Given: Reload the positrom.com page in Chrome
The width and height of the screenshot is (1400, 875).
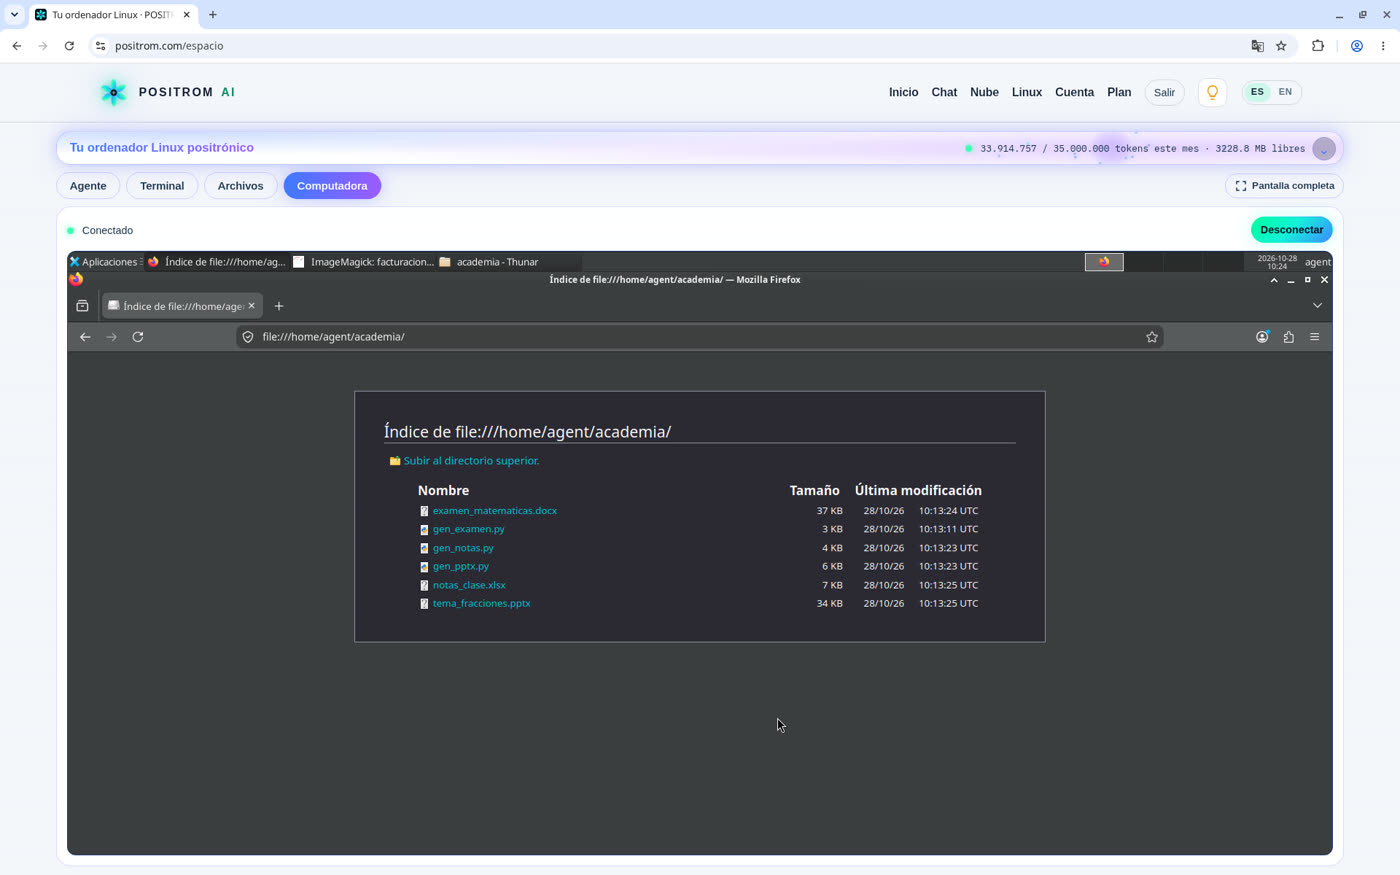Looking at the screenshot, I should coord(69,46).
